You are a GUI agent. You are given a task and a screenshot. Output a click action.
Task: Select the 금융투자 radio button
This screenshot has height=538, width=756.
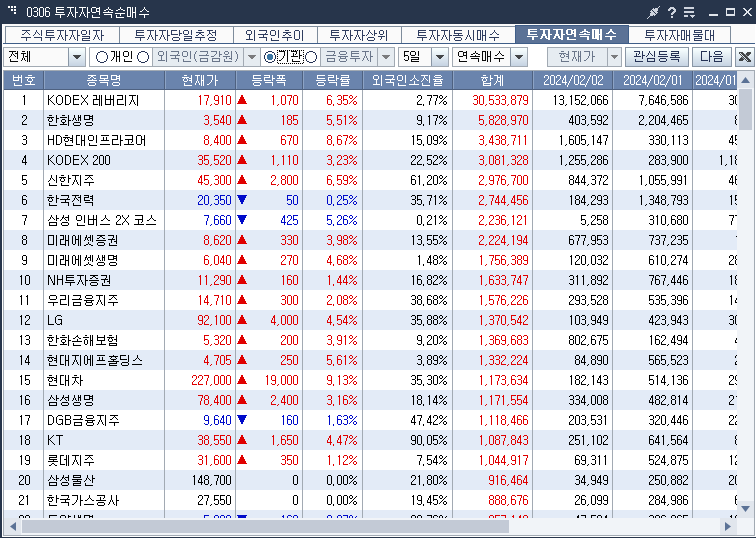311,57
